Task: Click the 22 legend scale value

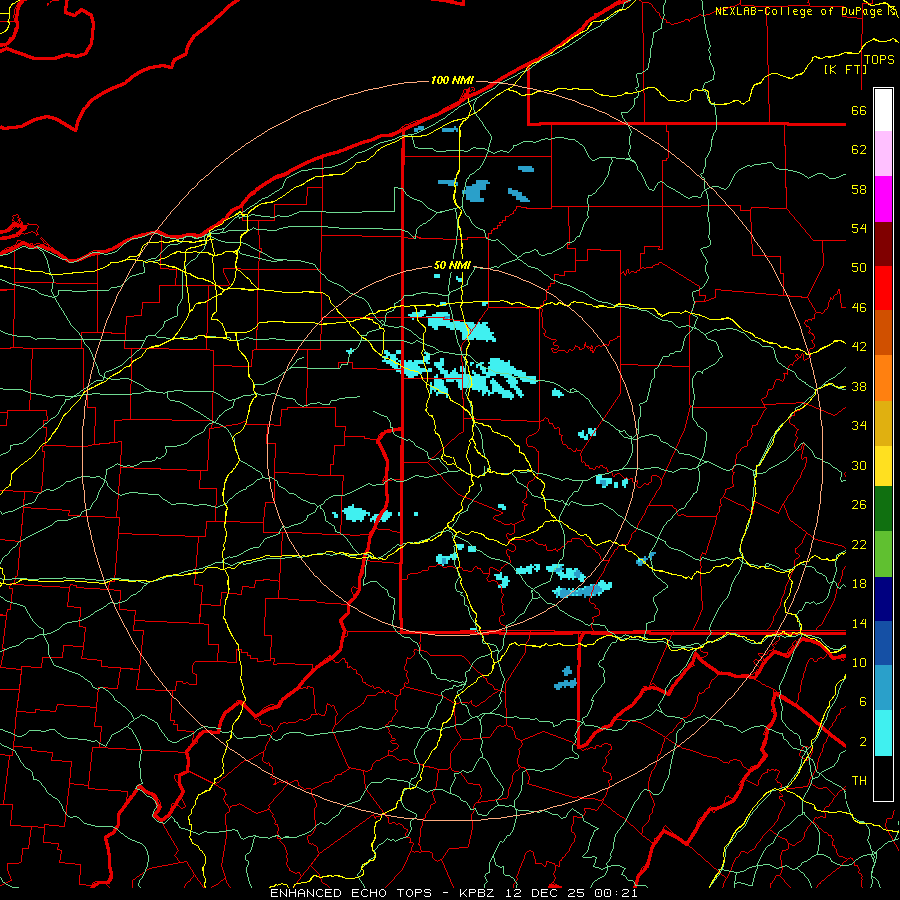Action: pos(859,544)
